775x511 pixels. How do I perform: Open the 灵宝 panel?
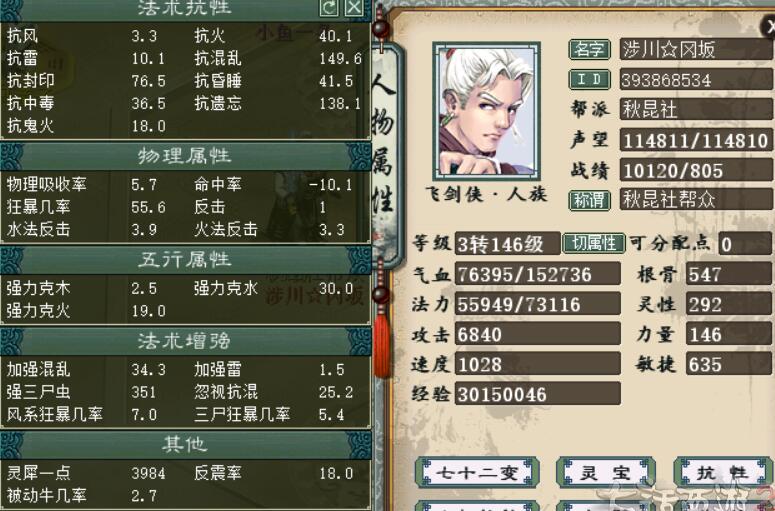pyautogui.click(x=605, y=473)
